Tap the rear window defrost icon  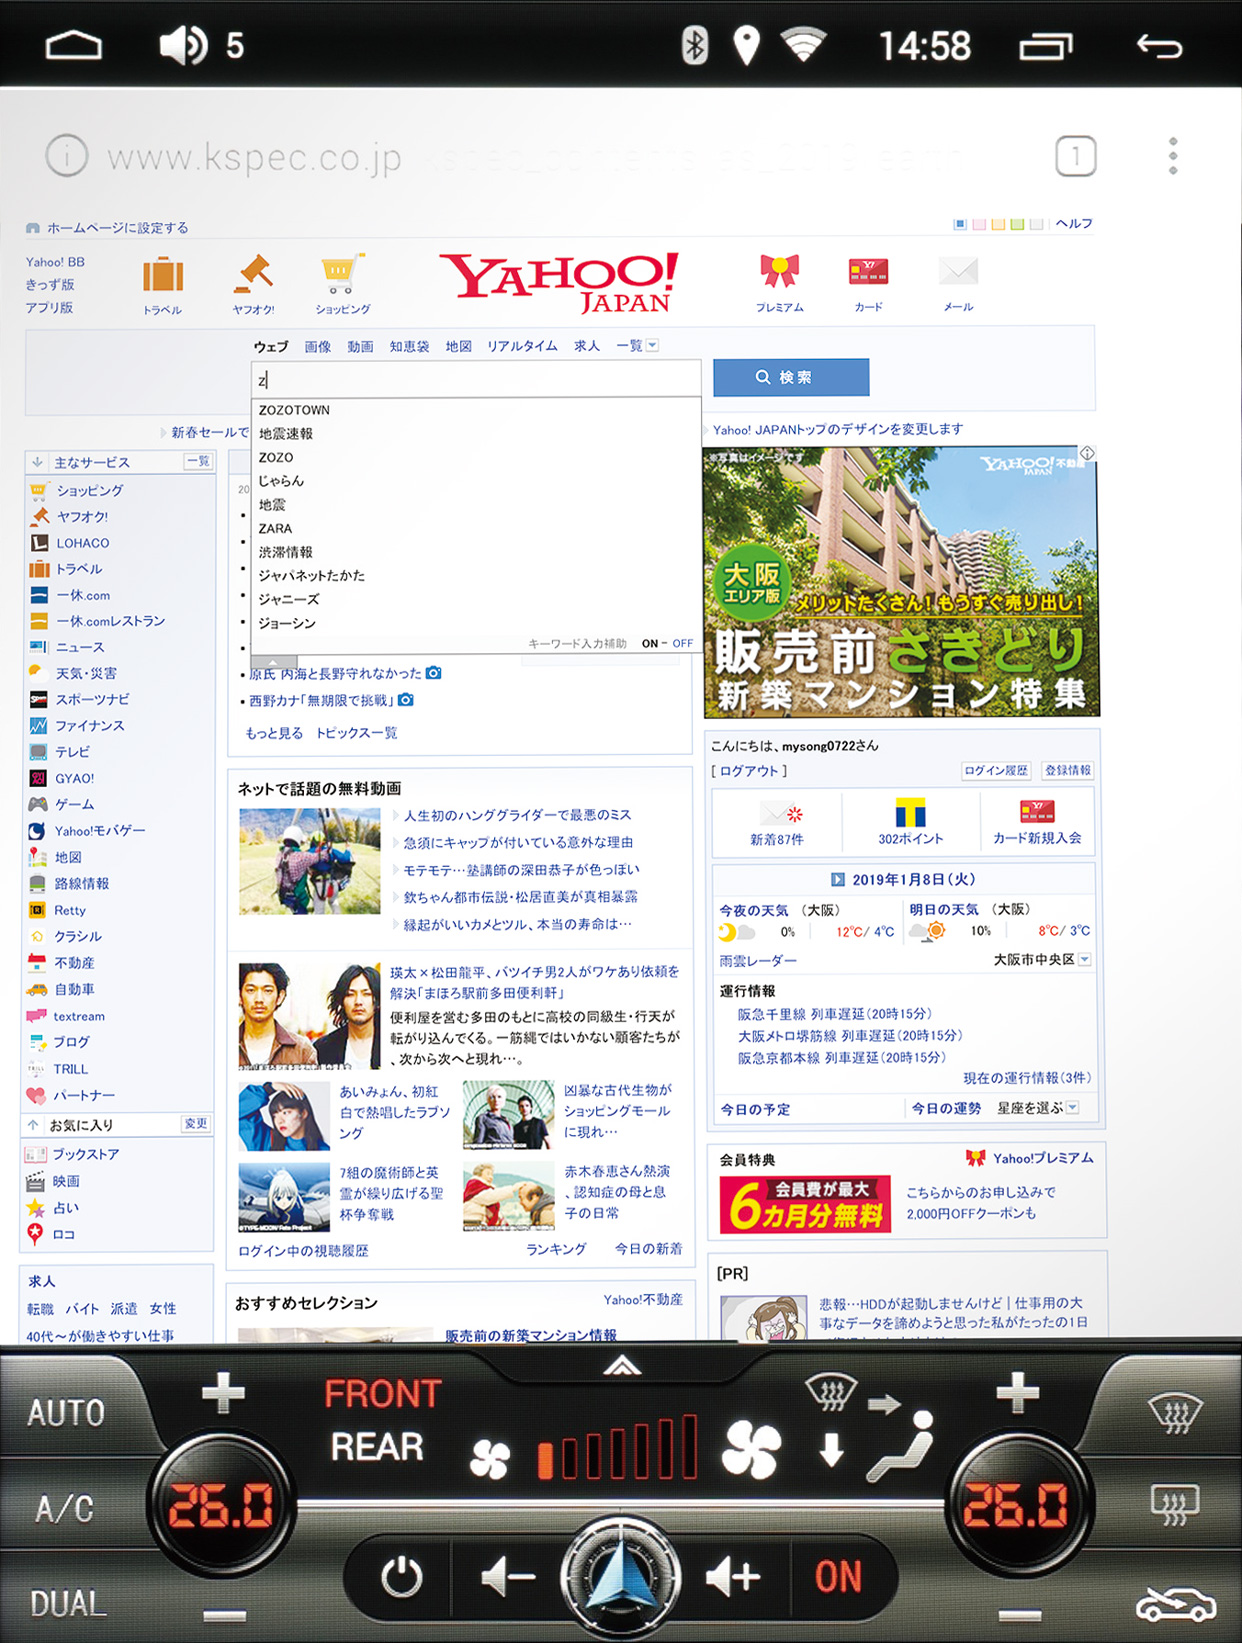1175,1503
